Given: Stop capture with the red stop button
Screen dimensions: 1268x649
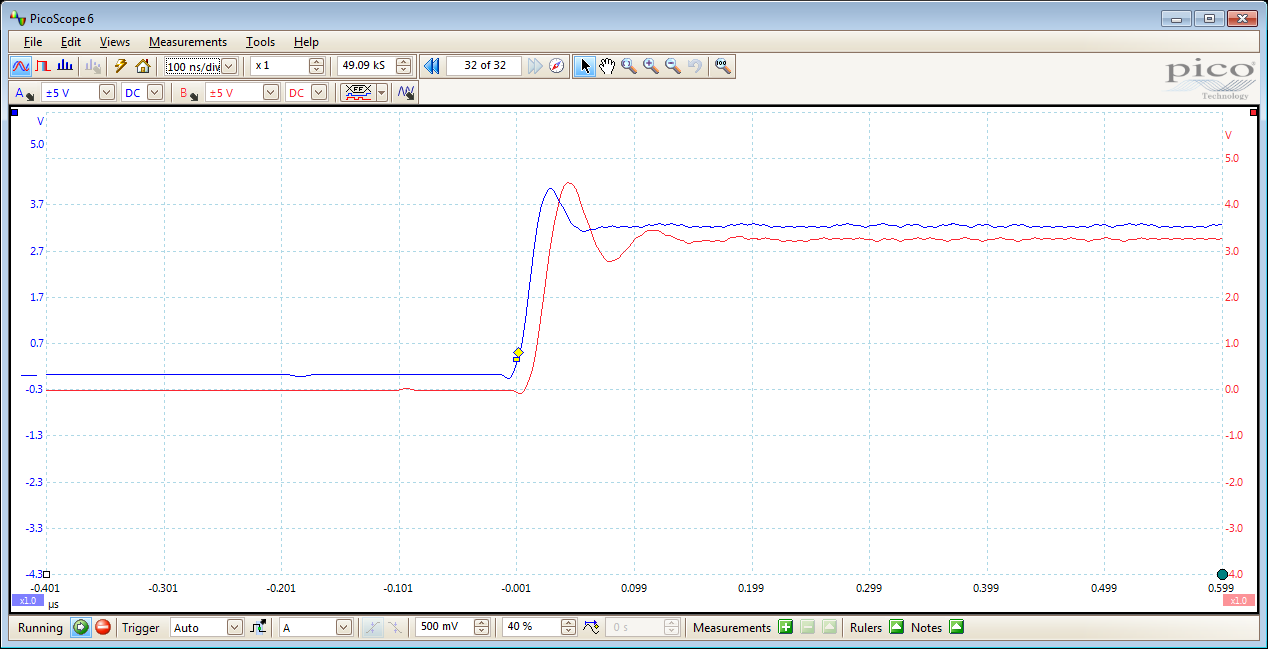Looking at the screenshot, I should (102, 627).
